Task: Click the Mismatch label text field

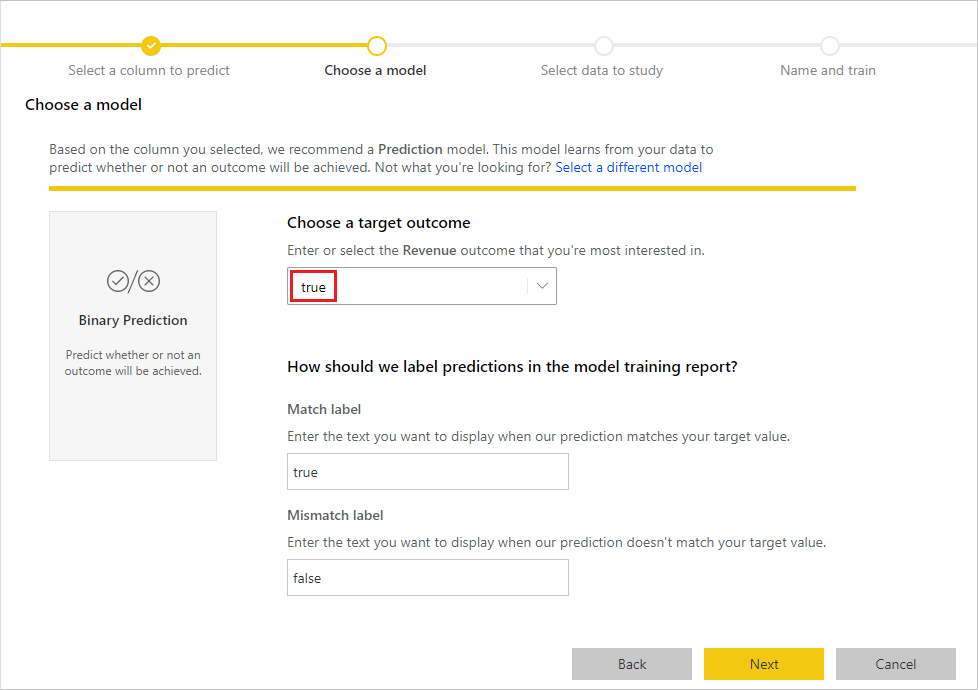Action: 428,578
